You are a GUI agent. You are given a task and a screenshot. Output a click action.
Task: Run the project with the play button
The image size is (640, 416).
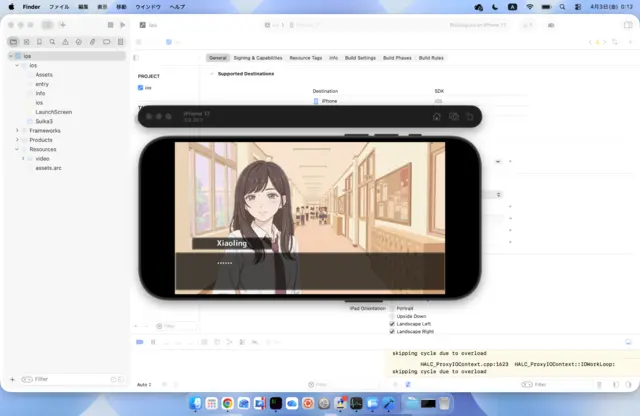click(x=122, y=25)
